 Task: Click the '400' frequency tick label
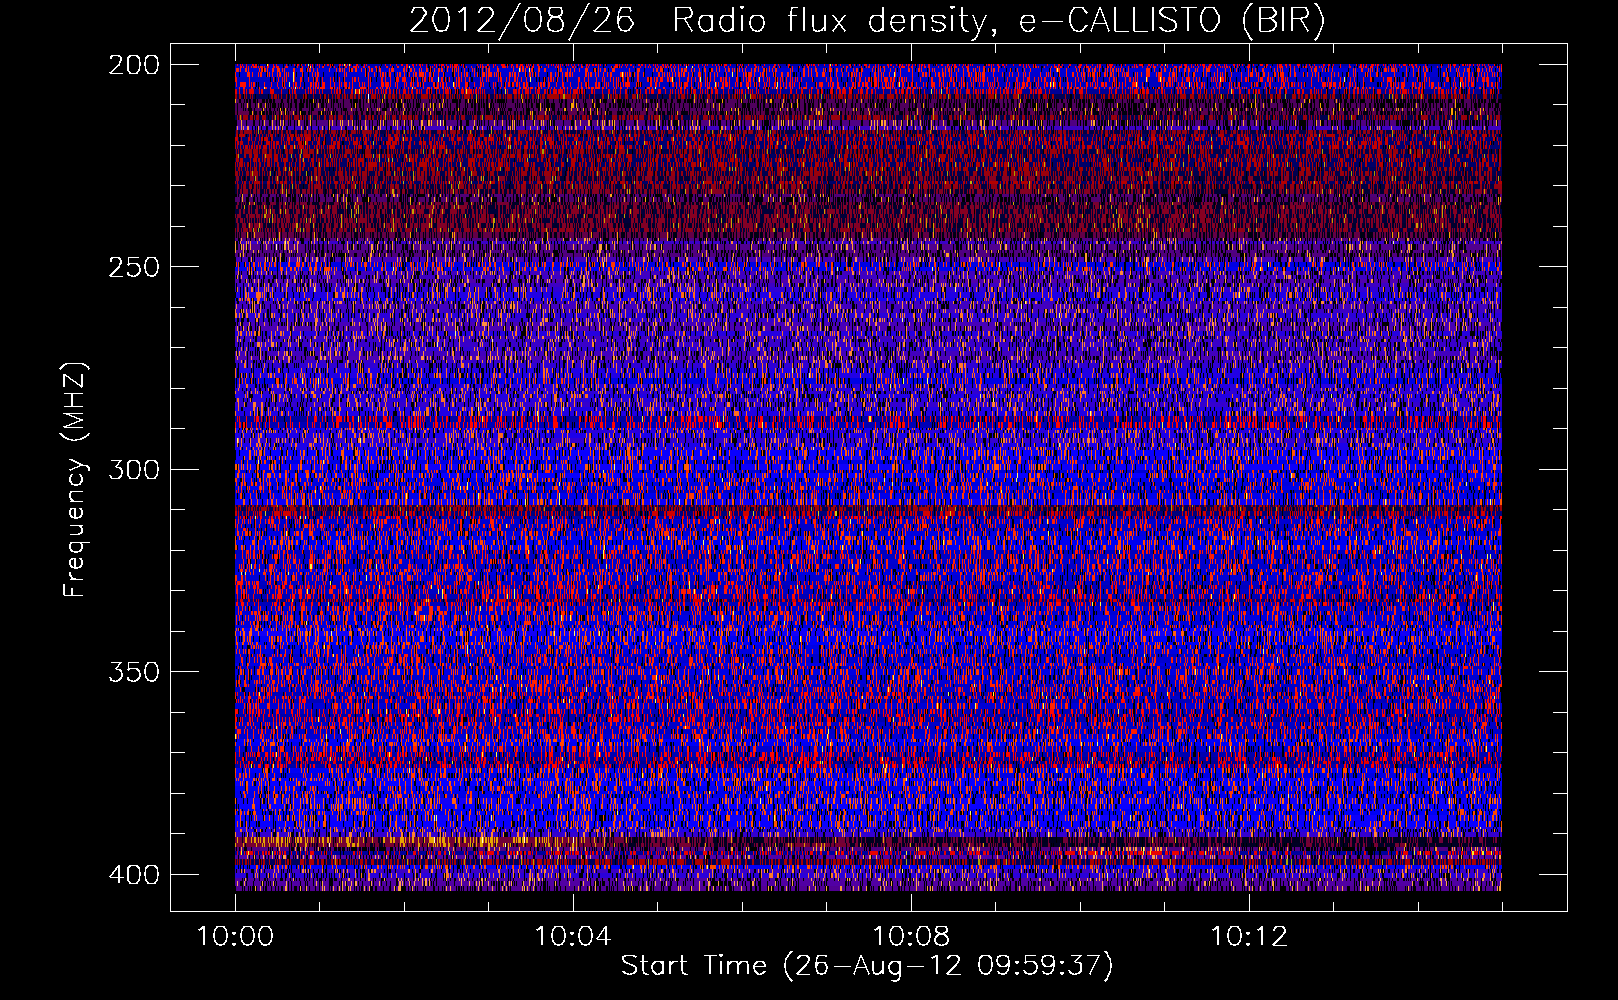coord(133,874)
